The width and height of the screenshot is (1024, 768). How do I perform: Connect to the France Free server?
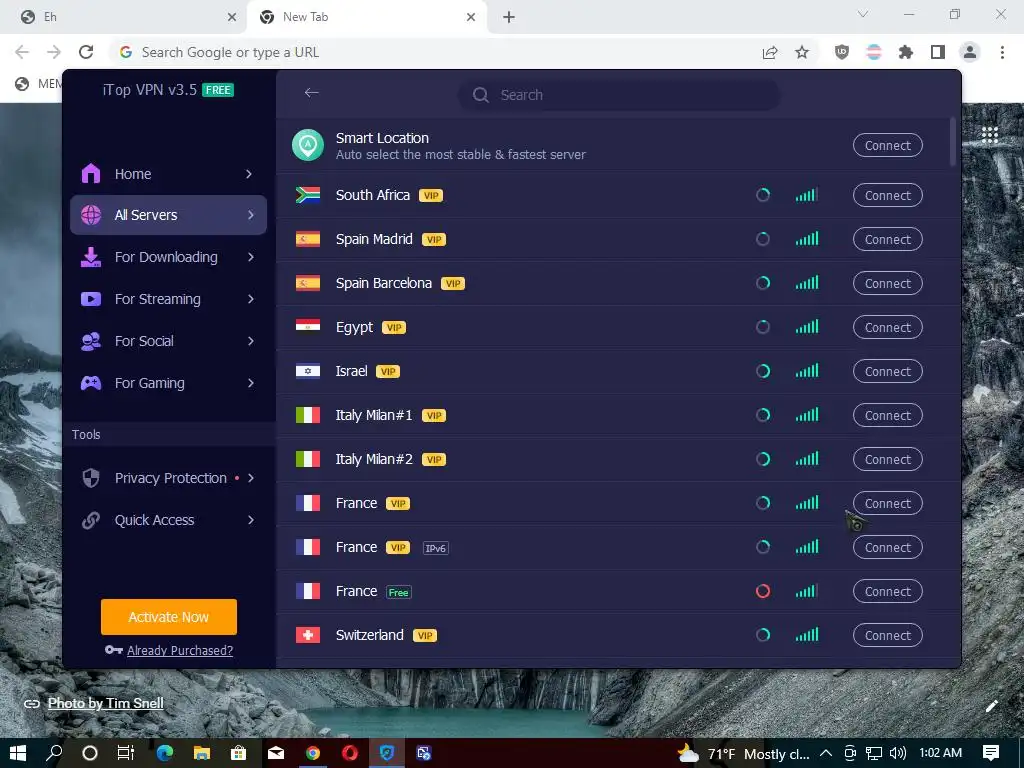click(888, 591)
